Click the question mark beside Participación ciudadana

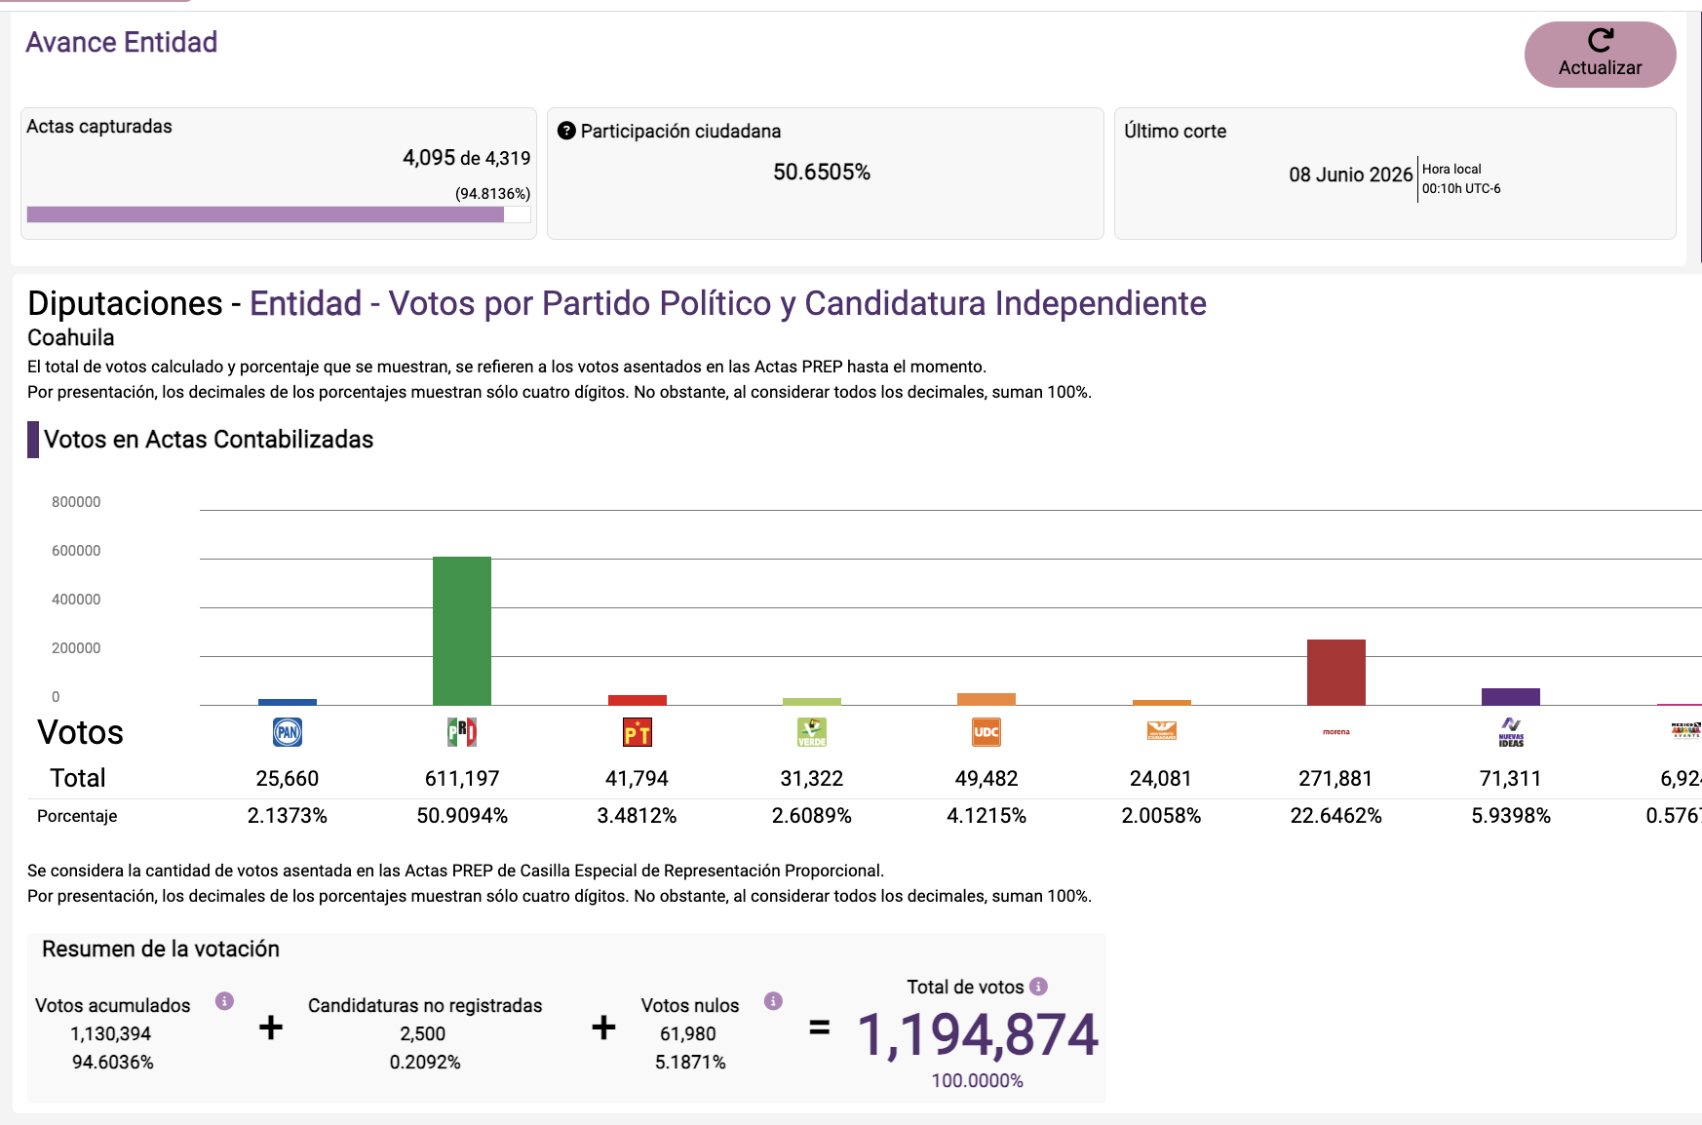tap(566, 131)
